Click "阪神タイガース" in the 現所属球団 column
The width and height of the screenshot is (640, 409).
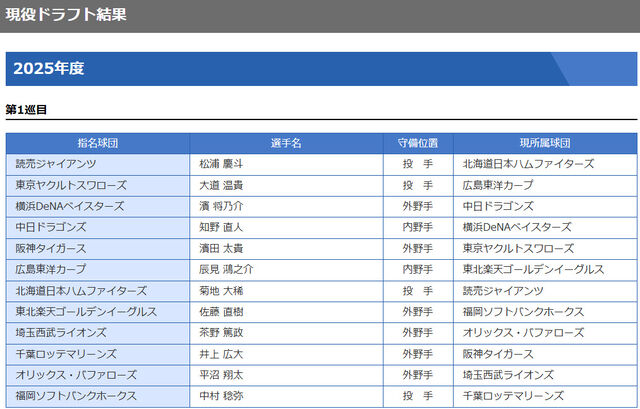(498, 354)
